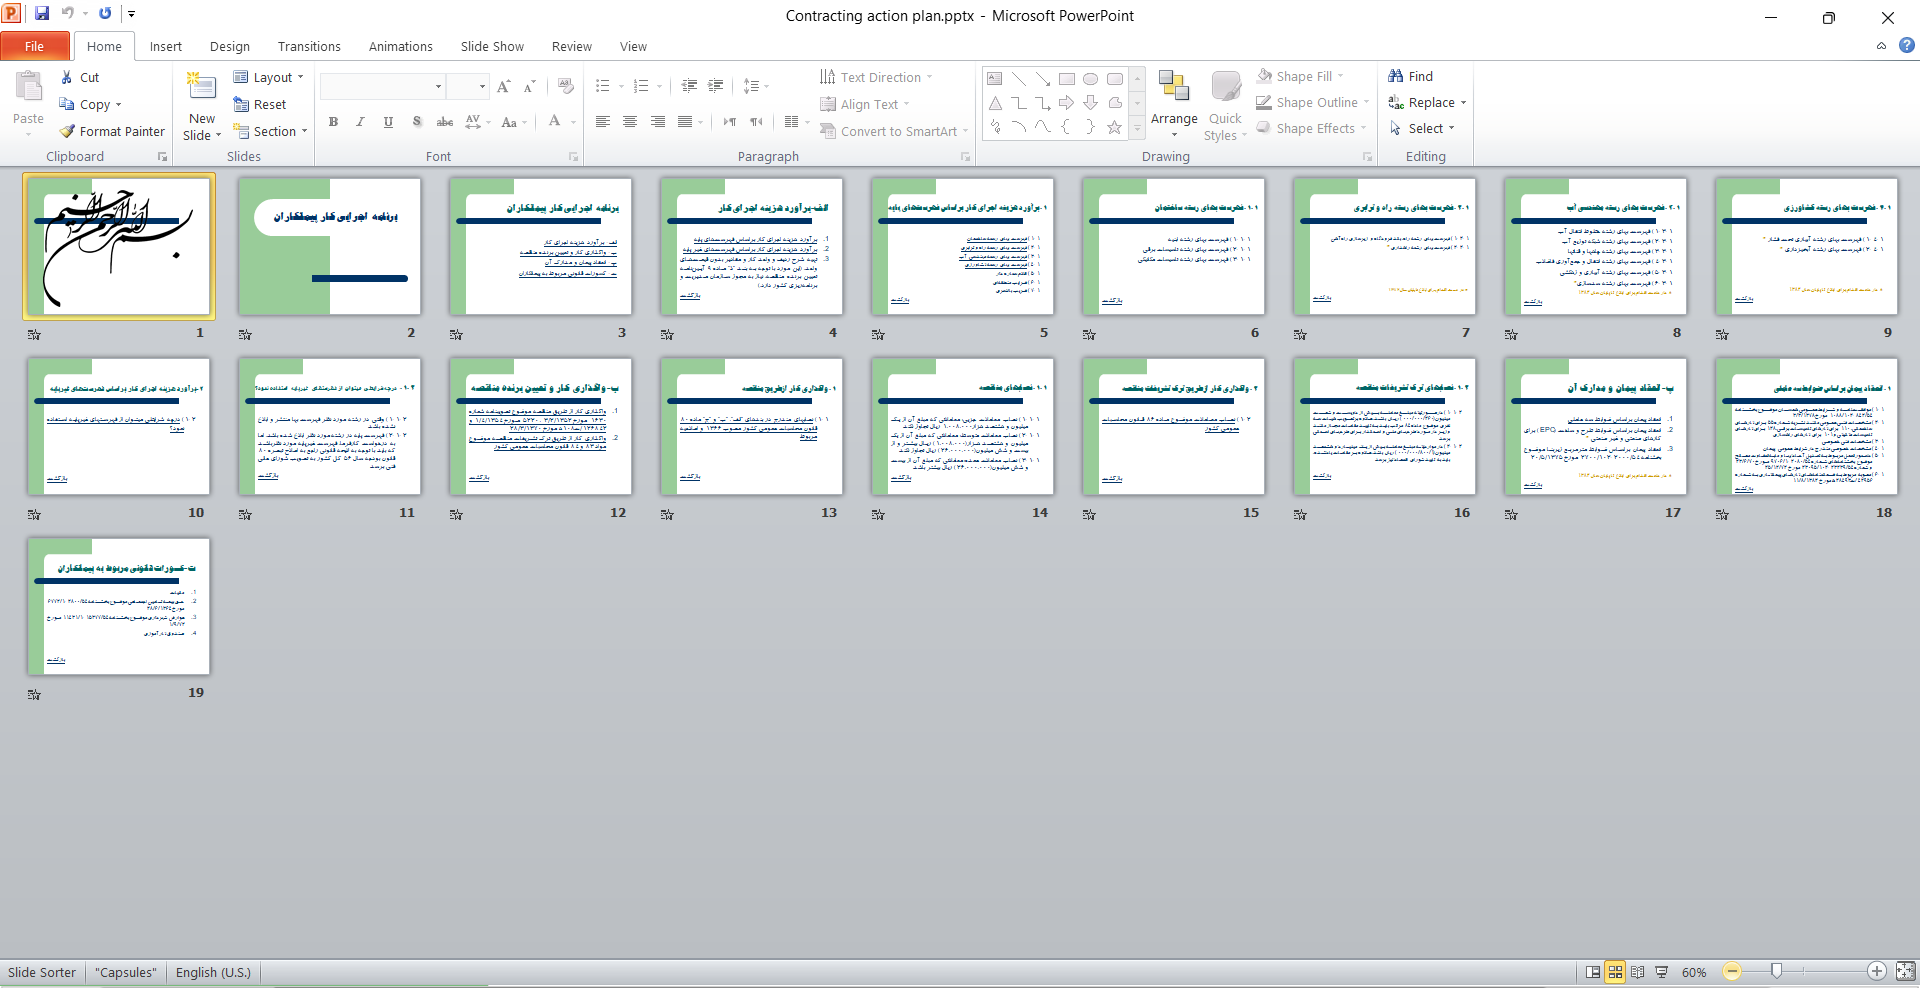The image size is (1922, 988).
Task: Toggle Justify text alignment
Action: pyautogui.click(x=685, y=122)
